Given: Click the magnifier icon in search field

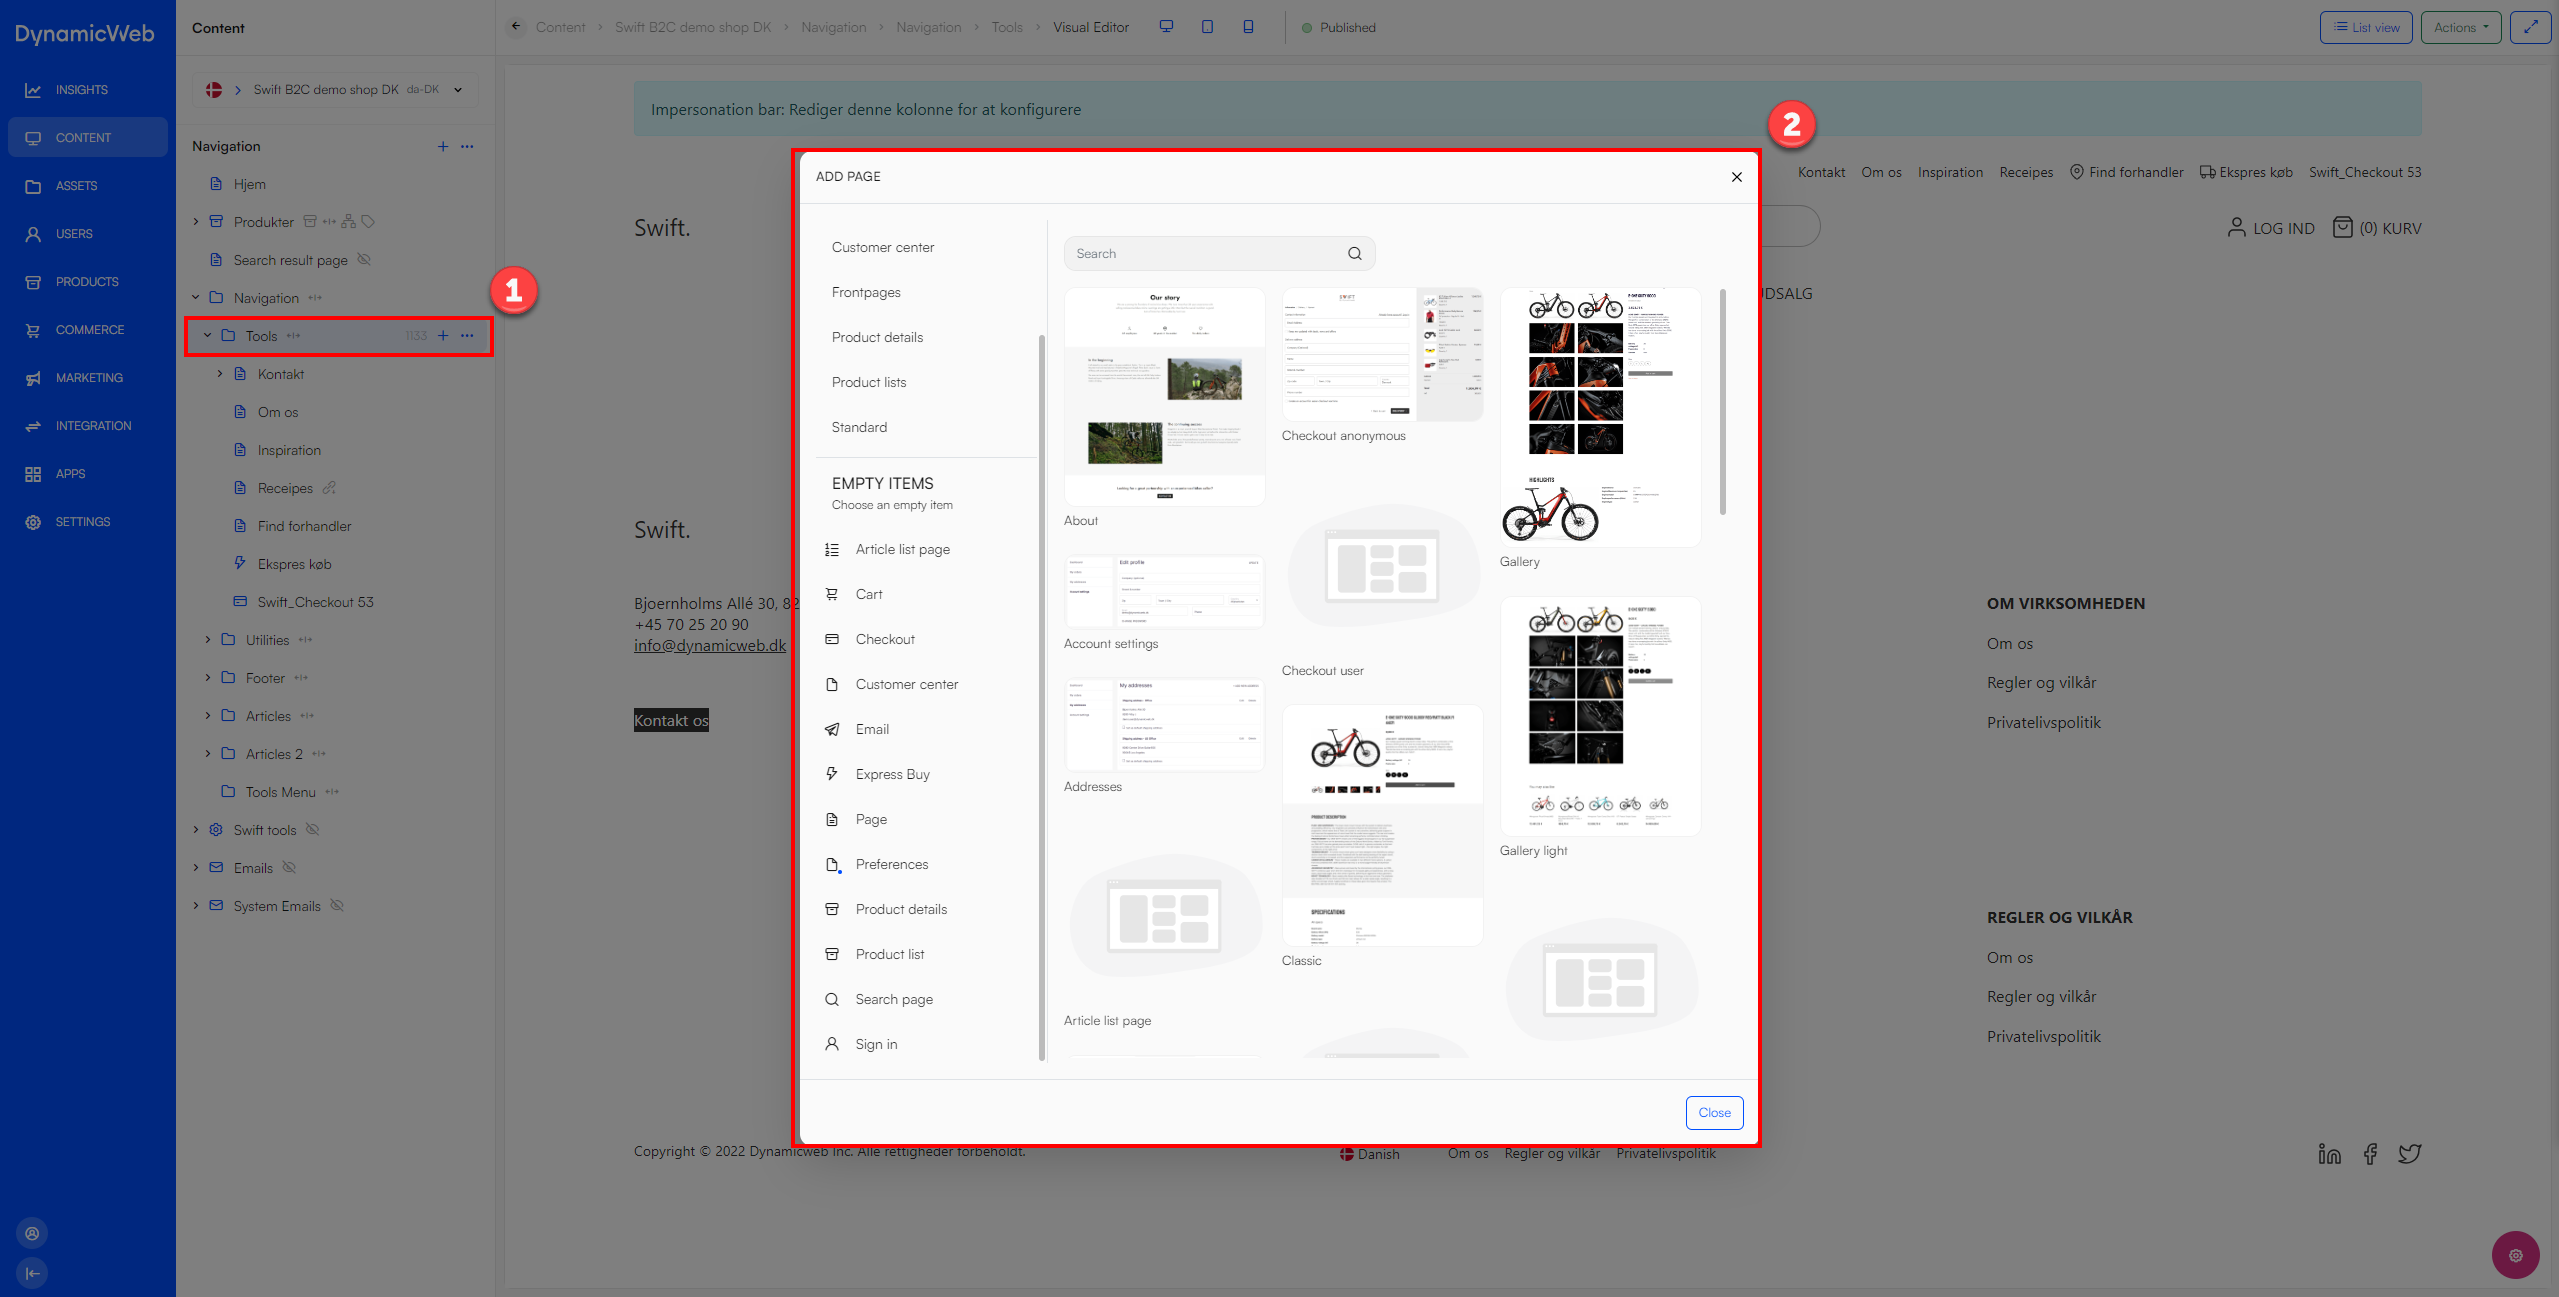Looking at the screenshot, I should pyautogui.click(x=1354, y=254).
